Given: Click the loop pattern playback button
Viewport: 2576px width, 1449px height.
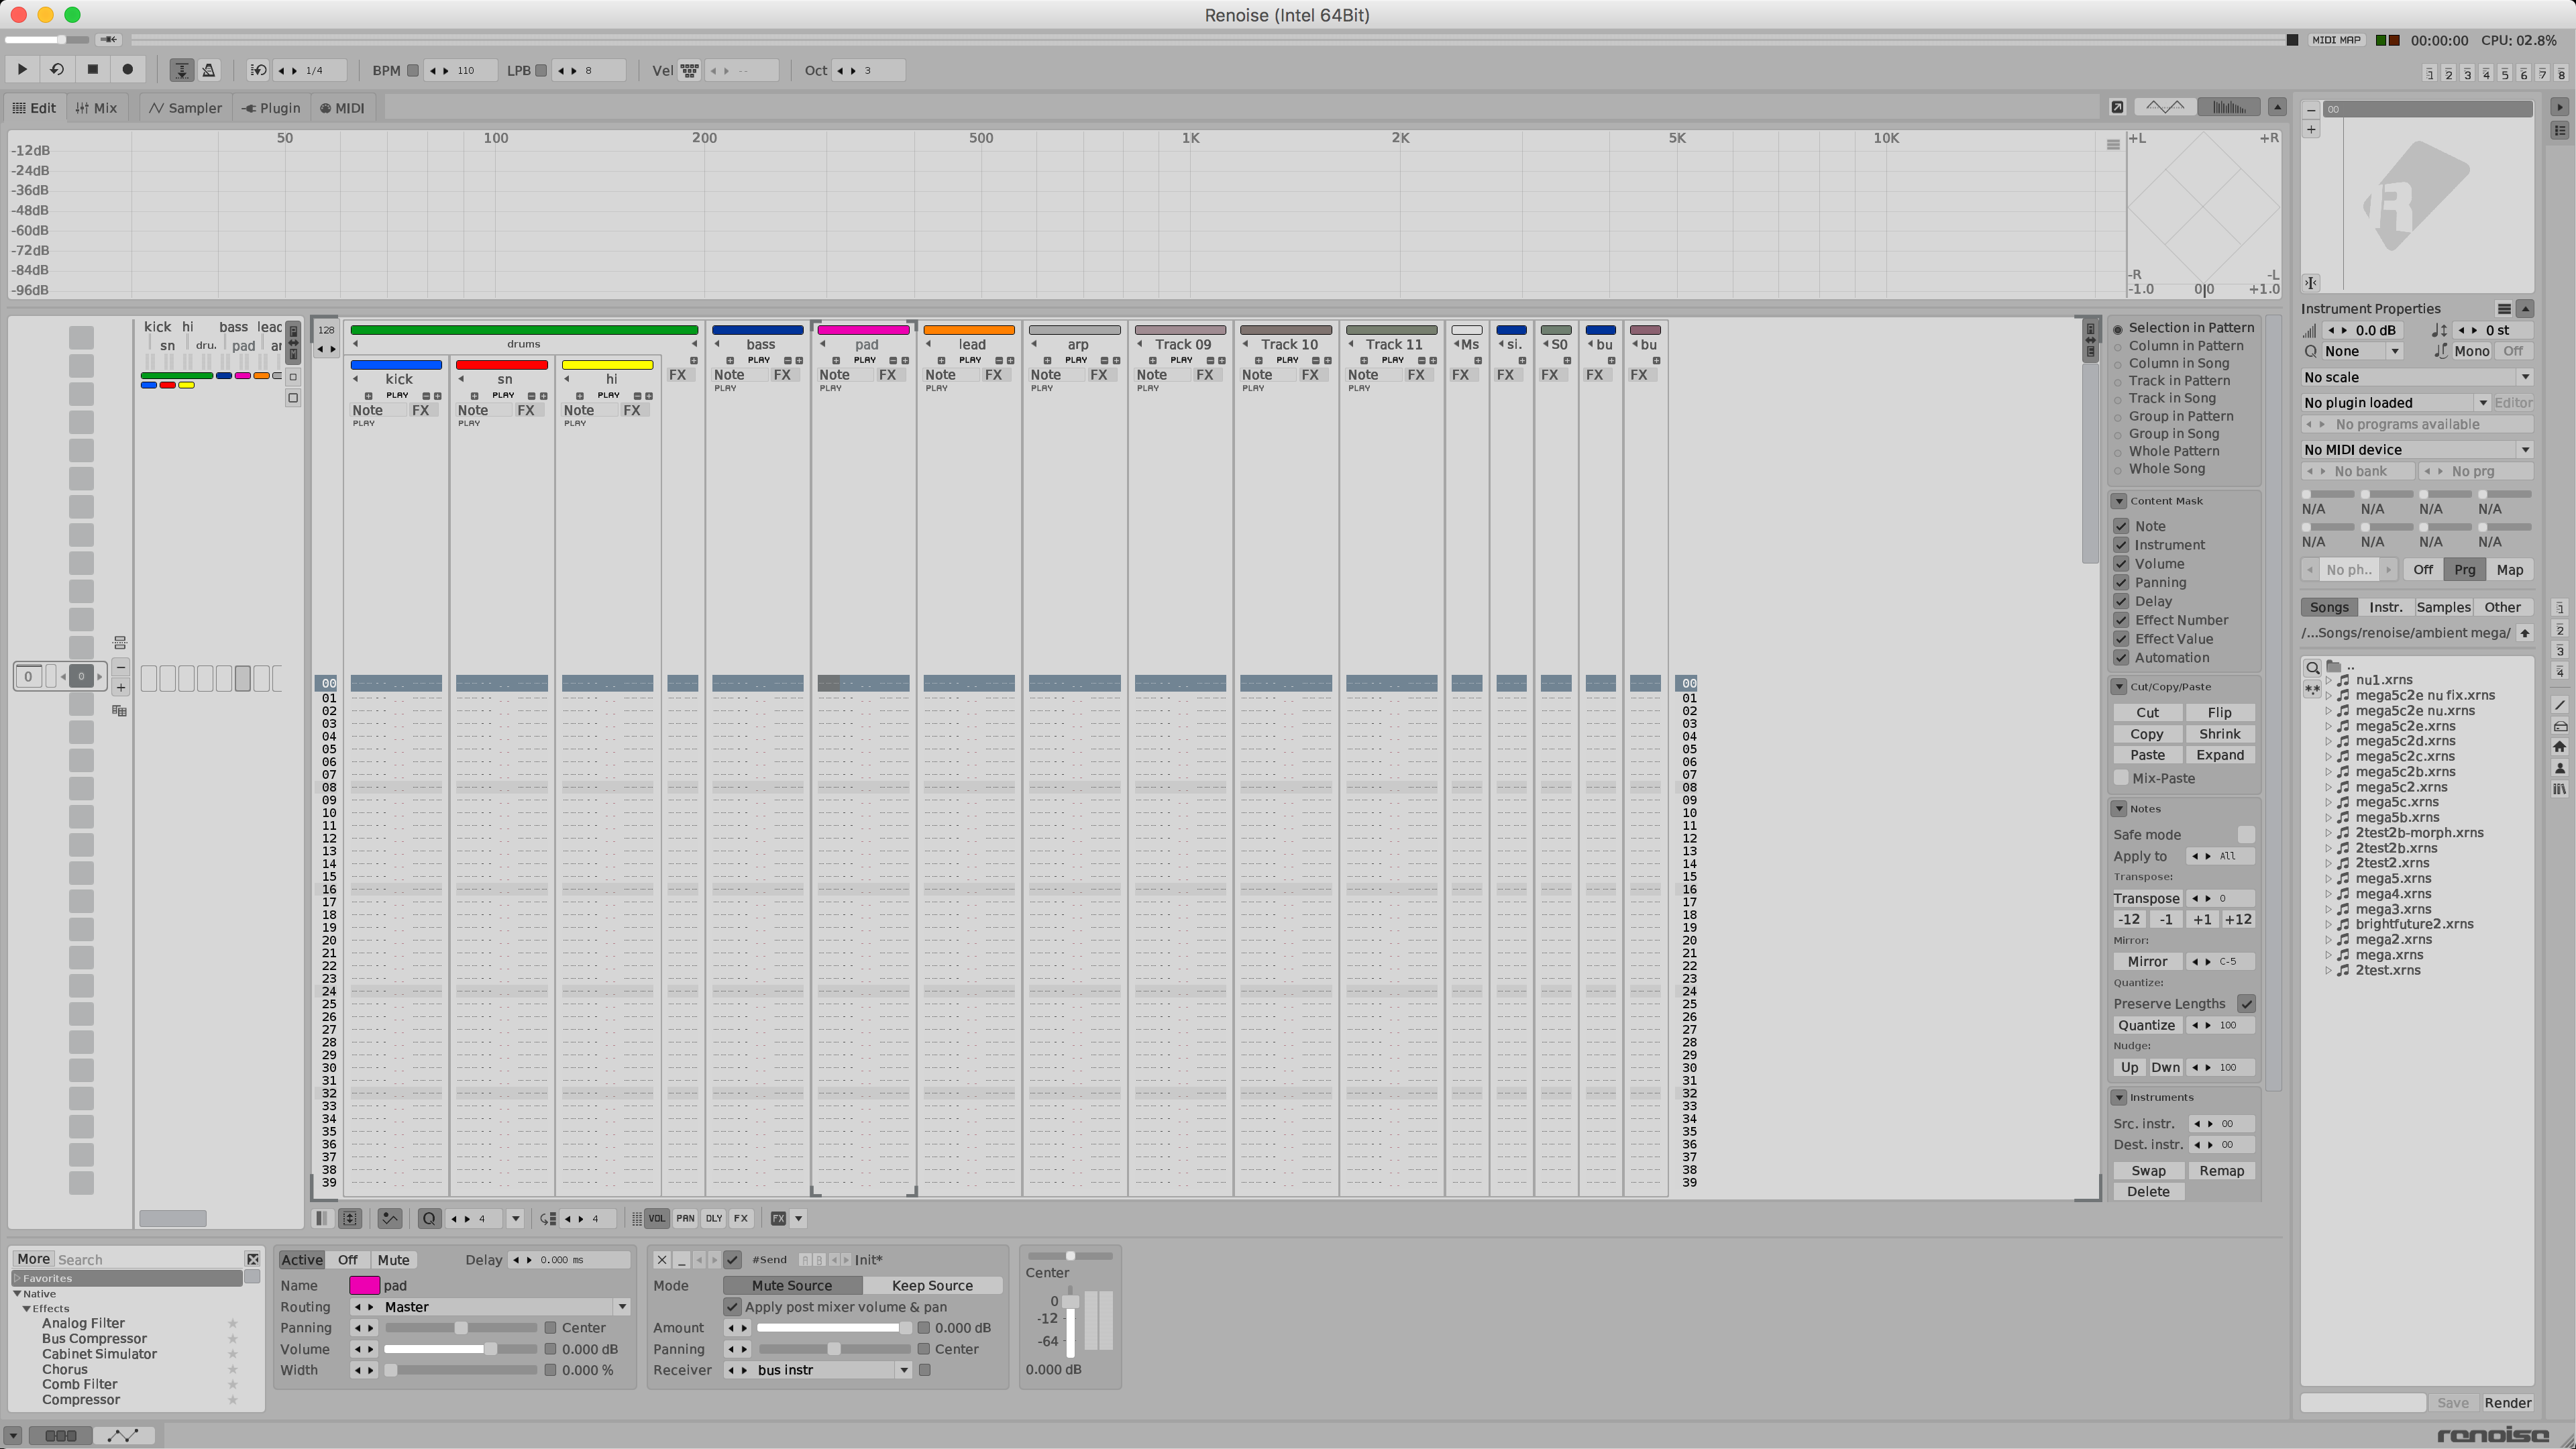Looking at the screenshot, I should tap(57, 70).
